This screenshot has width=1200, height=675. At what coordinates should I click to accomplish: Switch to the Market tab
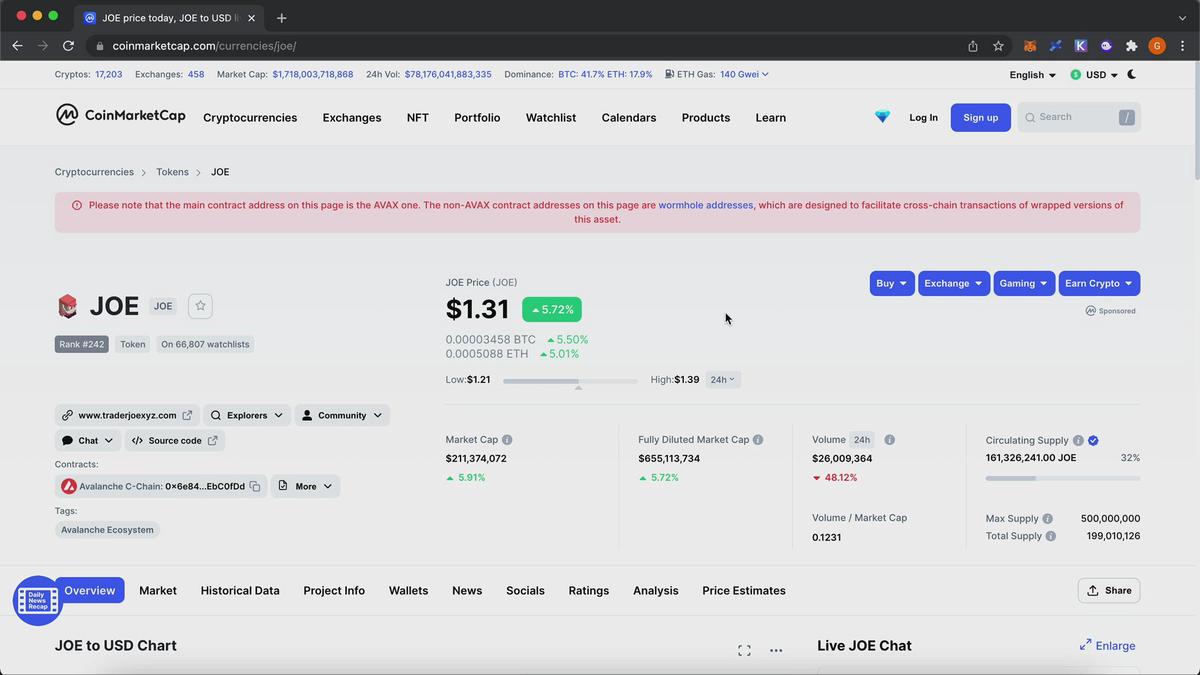(158, 591)
